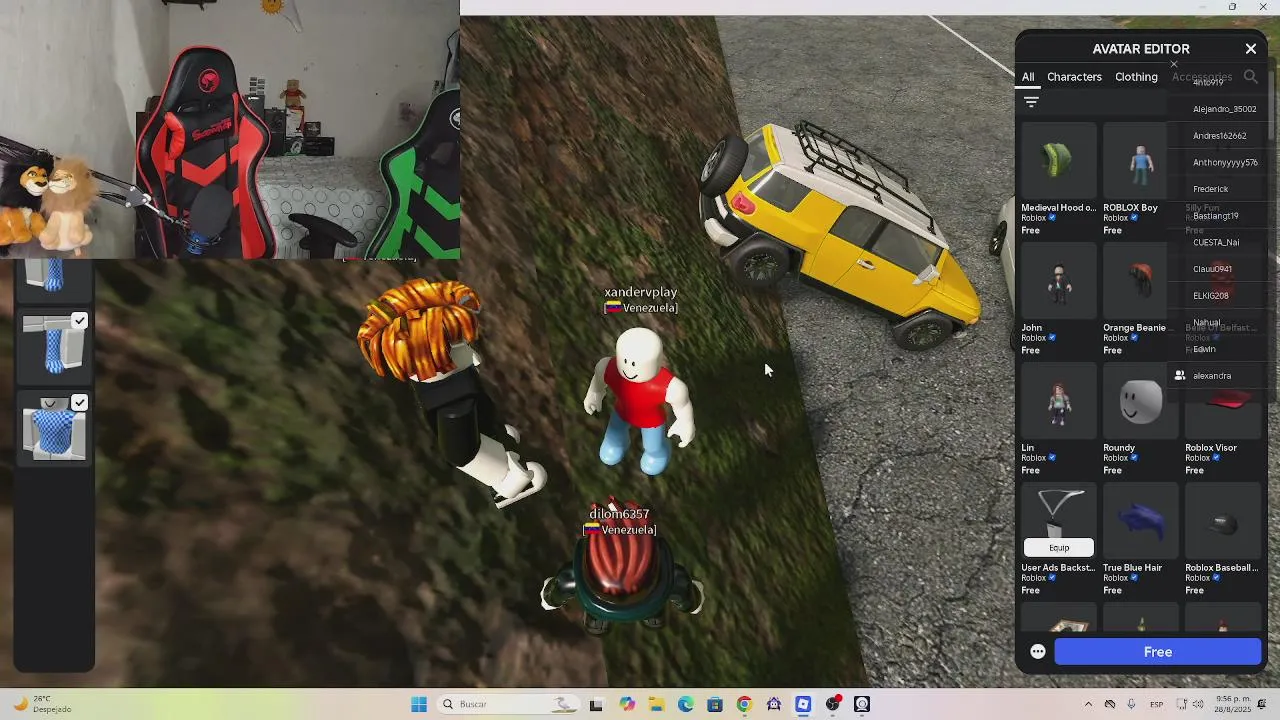Select the blue checkered pants thumbnail
1280x720 pixels.
pos(54,345)
